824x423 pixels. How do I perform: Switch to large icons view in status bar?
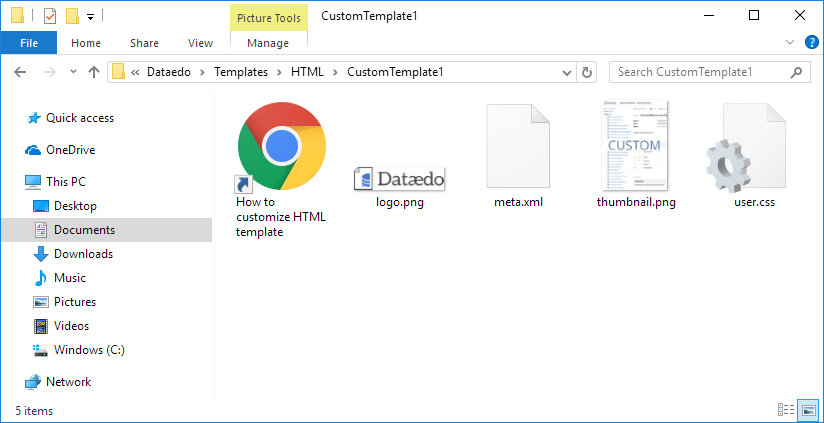[808, 410]
